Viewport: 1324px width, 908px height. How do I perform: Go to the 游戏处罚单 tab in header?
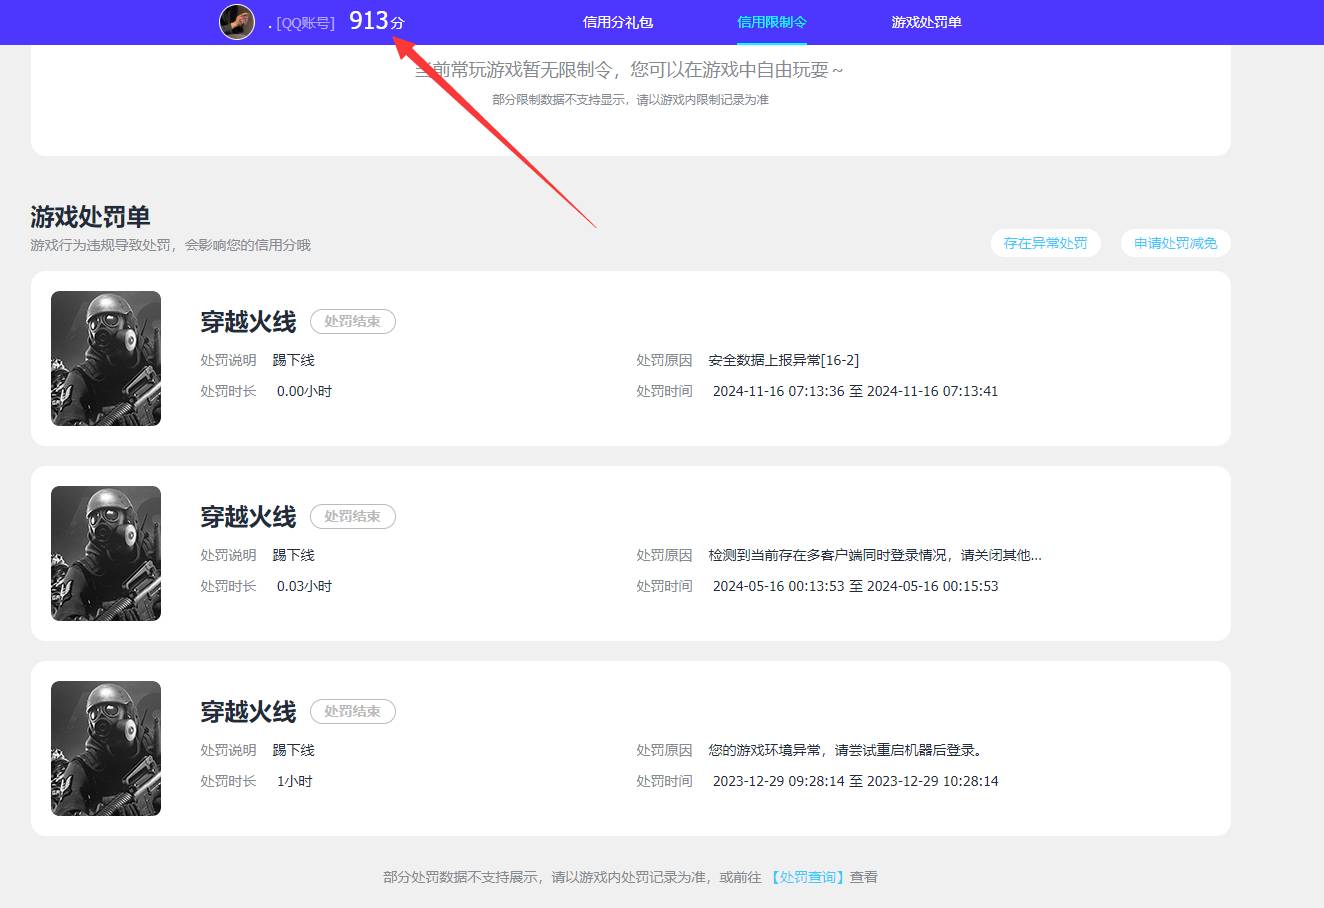click(x=926, y=22)
